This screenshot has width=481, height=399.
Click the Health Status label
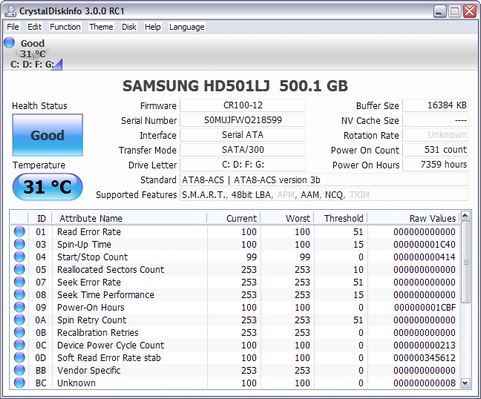click(40, 106)
